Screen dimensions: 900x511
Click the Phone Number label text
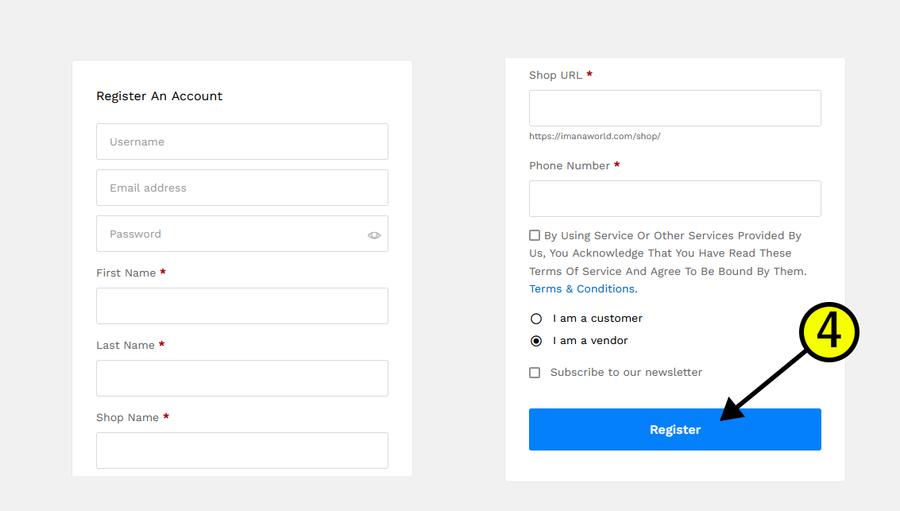(569, 166)
